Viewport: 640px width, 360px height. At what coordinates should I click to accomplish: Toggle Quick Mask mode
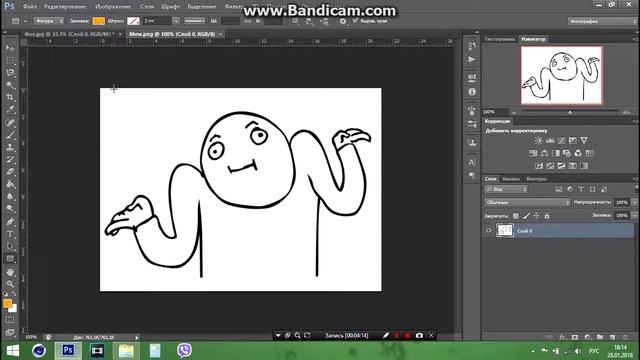click(10, 320)
